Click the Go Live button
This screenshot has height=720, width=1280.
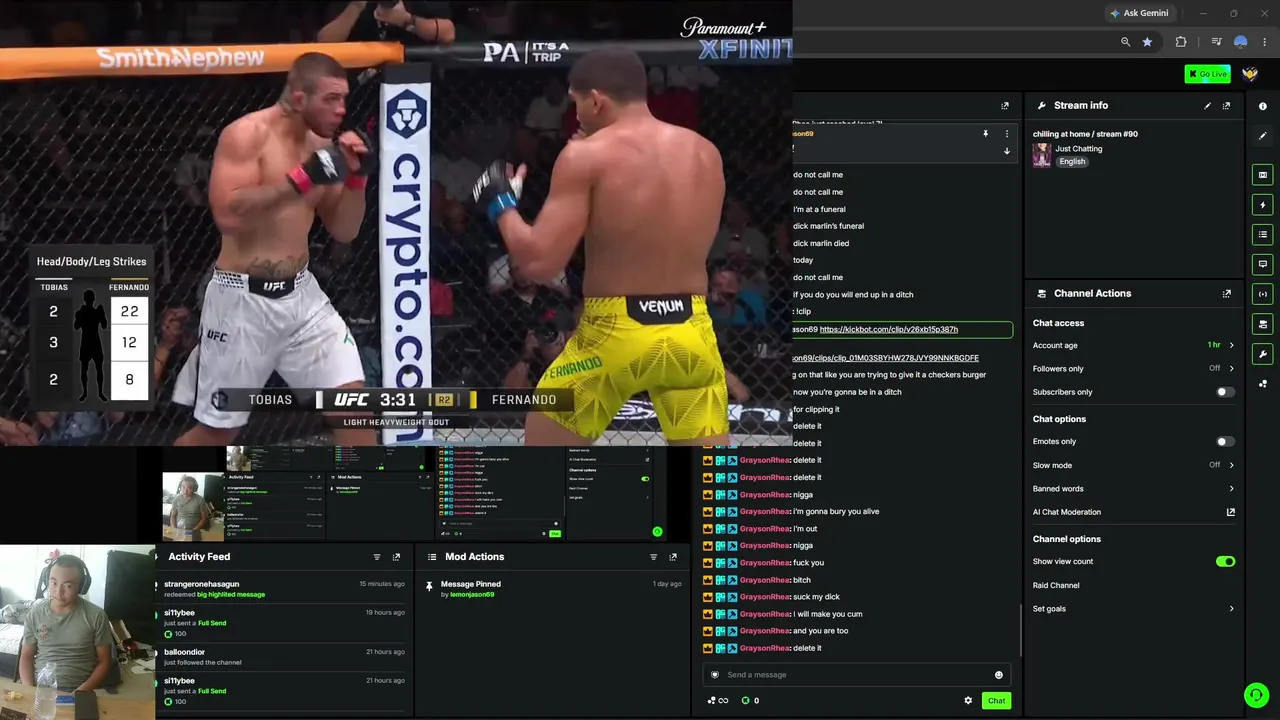1207,74
